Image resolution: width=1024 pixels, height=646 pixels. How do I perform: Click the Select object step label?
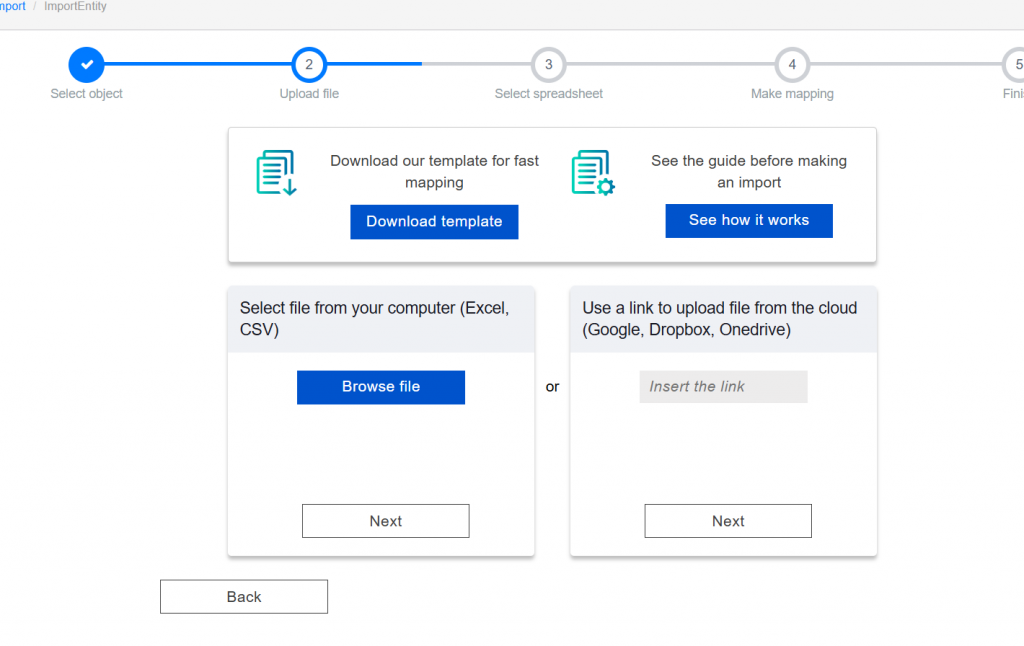click(87, 94)
